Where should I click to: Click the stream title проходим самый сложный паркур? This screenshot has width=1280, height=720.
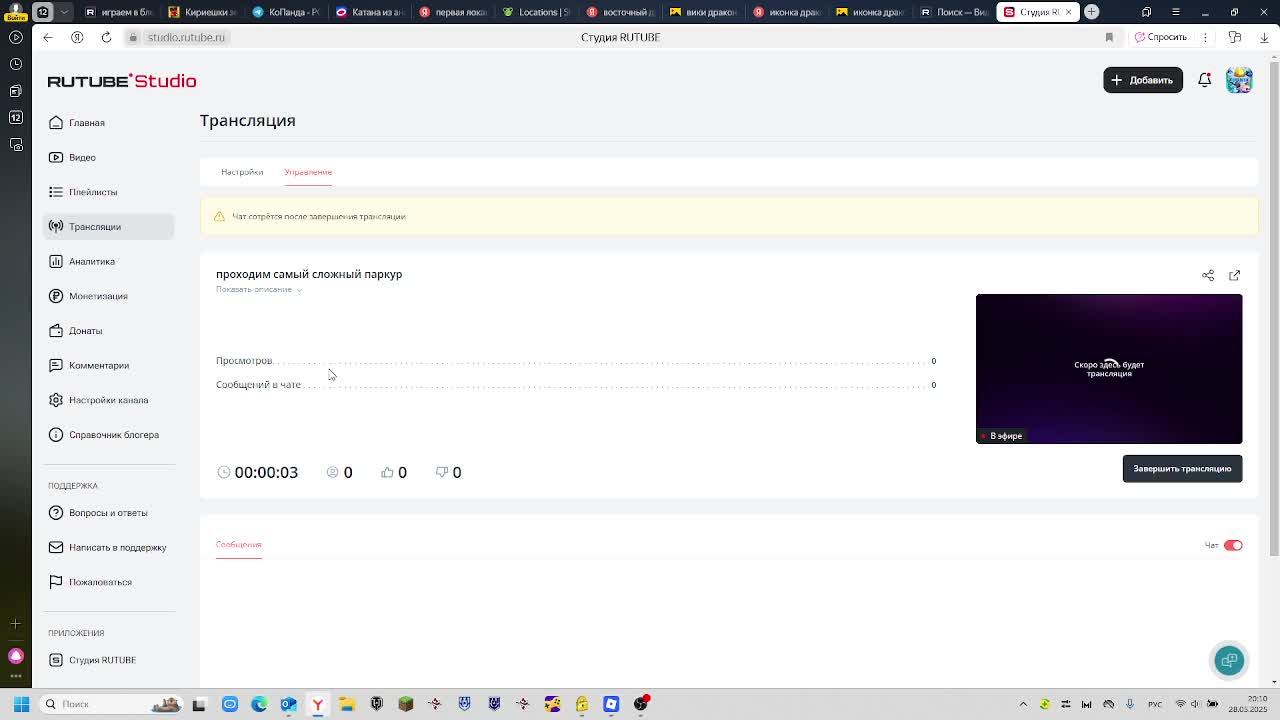click(x=309, y=274)
